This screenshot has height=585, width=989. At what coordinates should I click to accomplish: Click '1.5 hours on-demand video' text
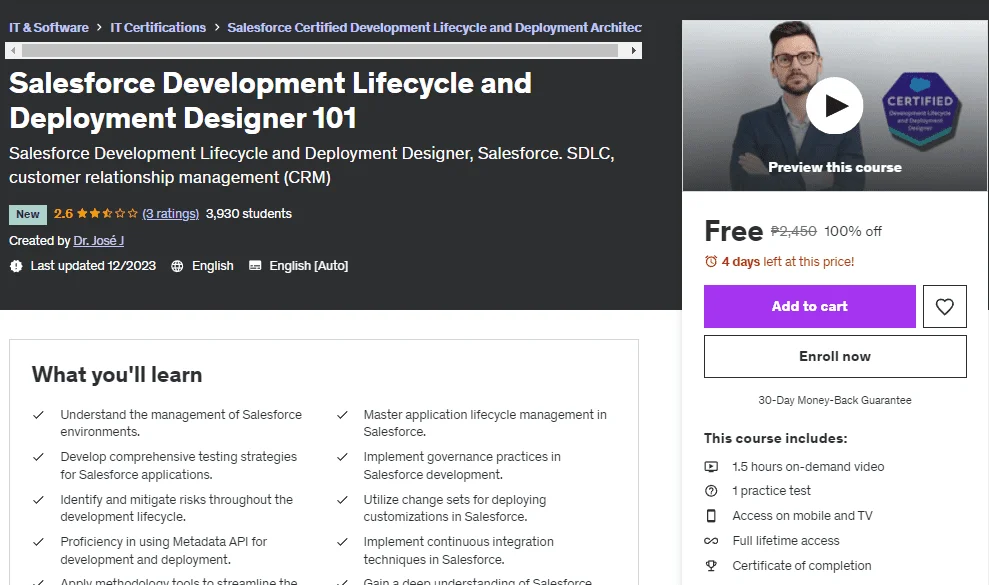[x=808, y=467]
